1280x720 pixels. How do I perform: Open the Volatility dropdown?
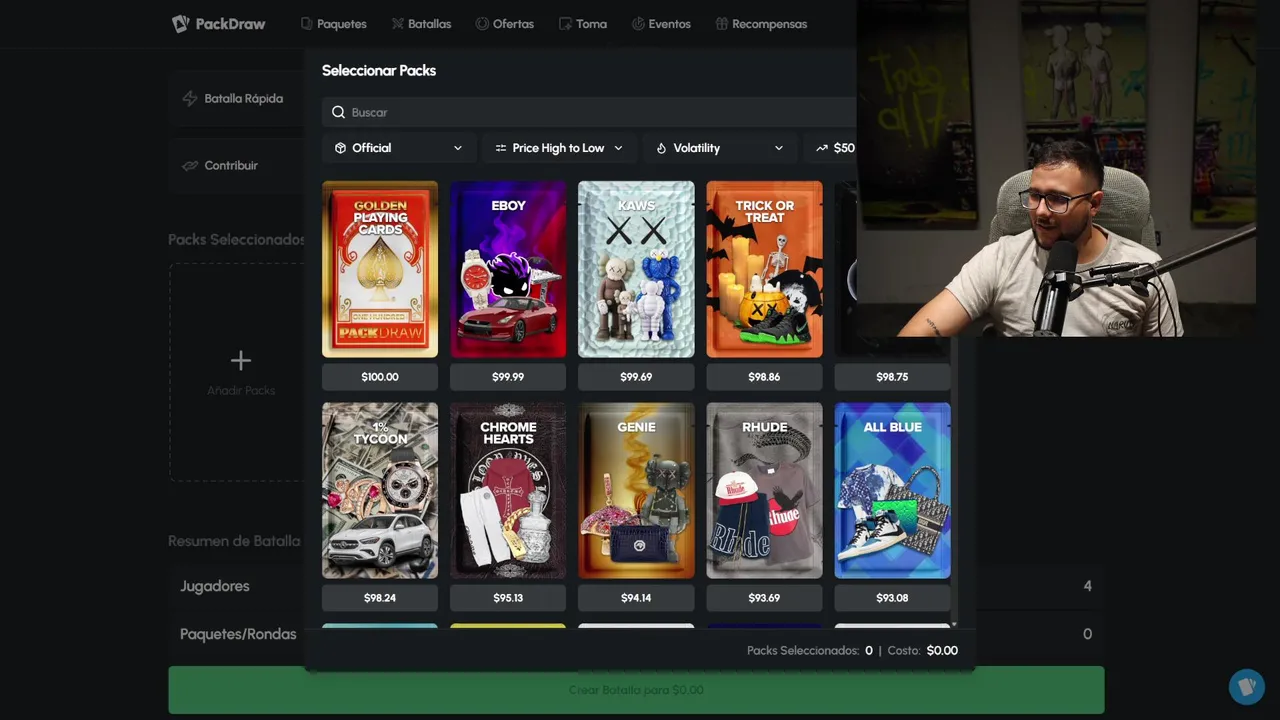(719, 148)
